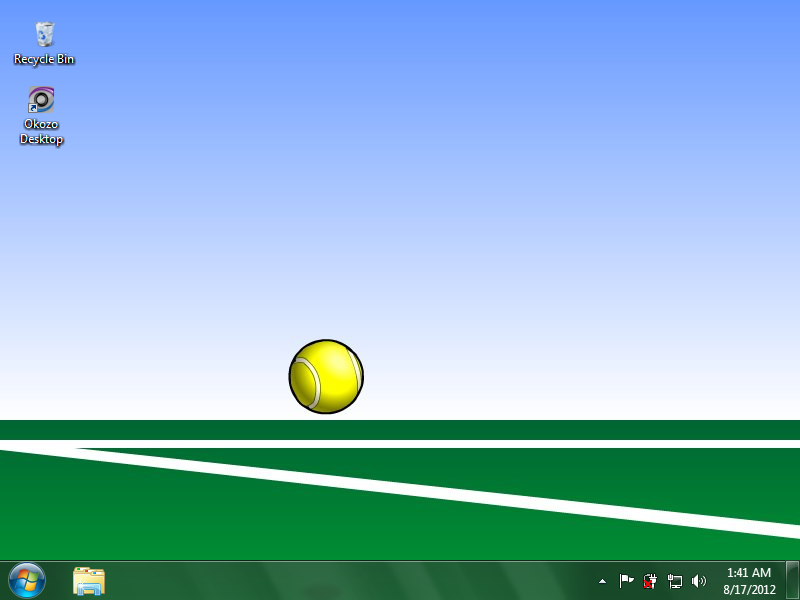
Task: Open the Windows Start menu orb
Action: coord(27,581)
